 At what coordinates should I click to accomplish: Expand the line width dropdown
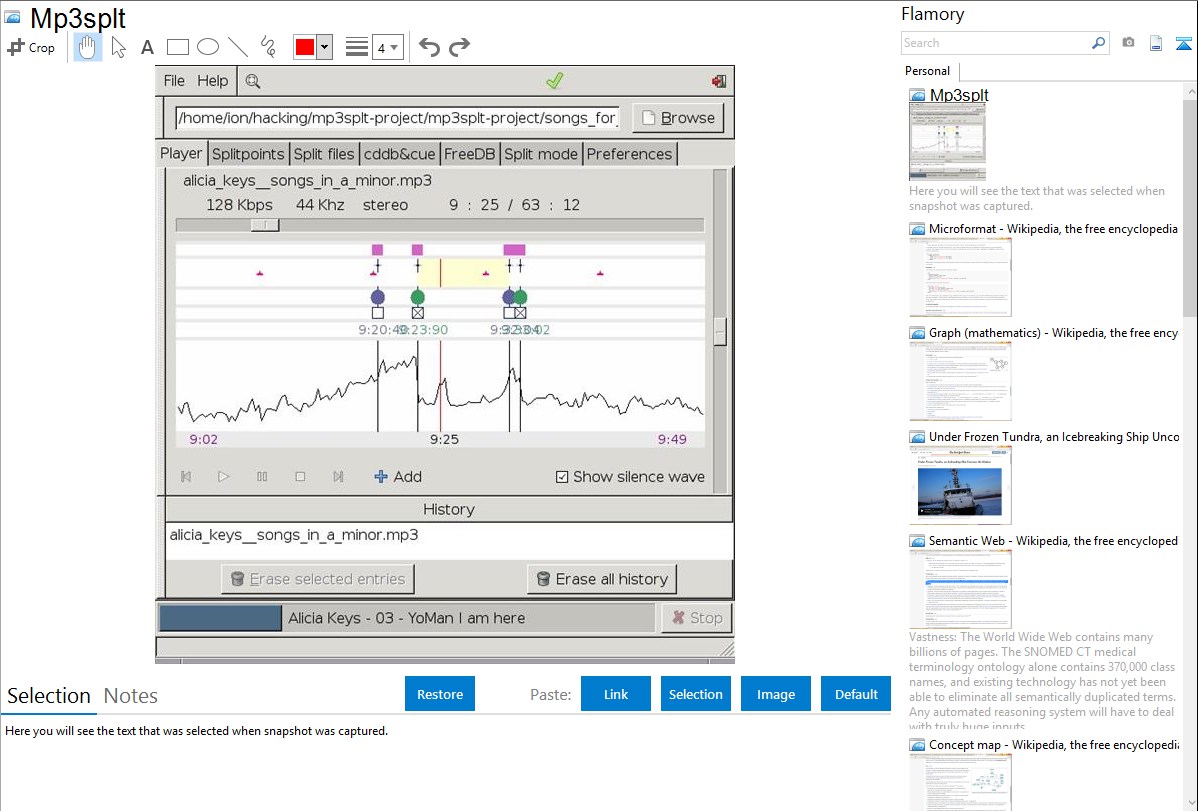394,47
